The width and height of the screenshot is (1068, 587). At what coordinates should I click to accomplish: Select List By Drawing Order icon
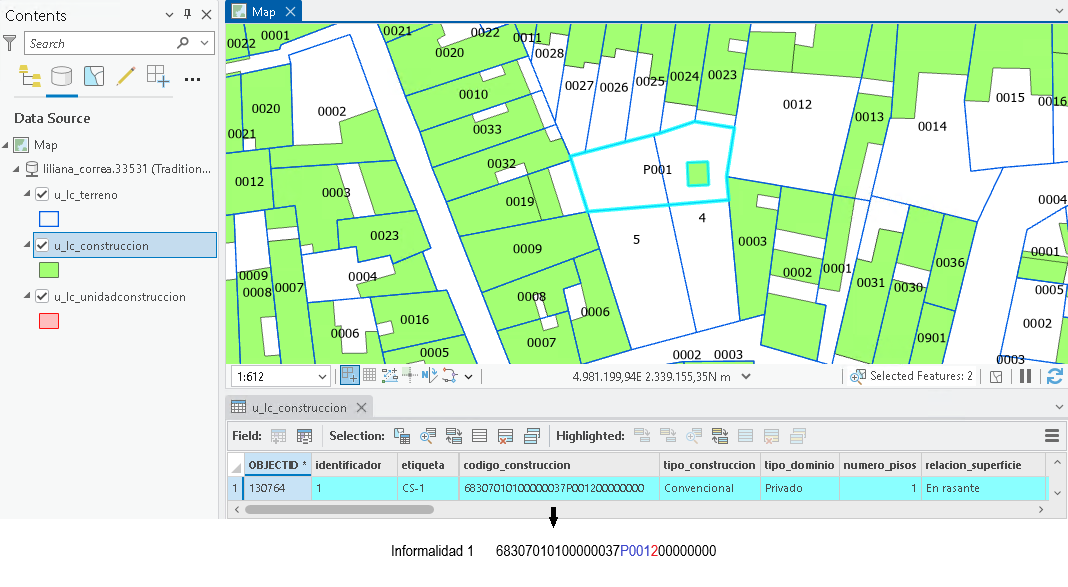(29, 76)
